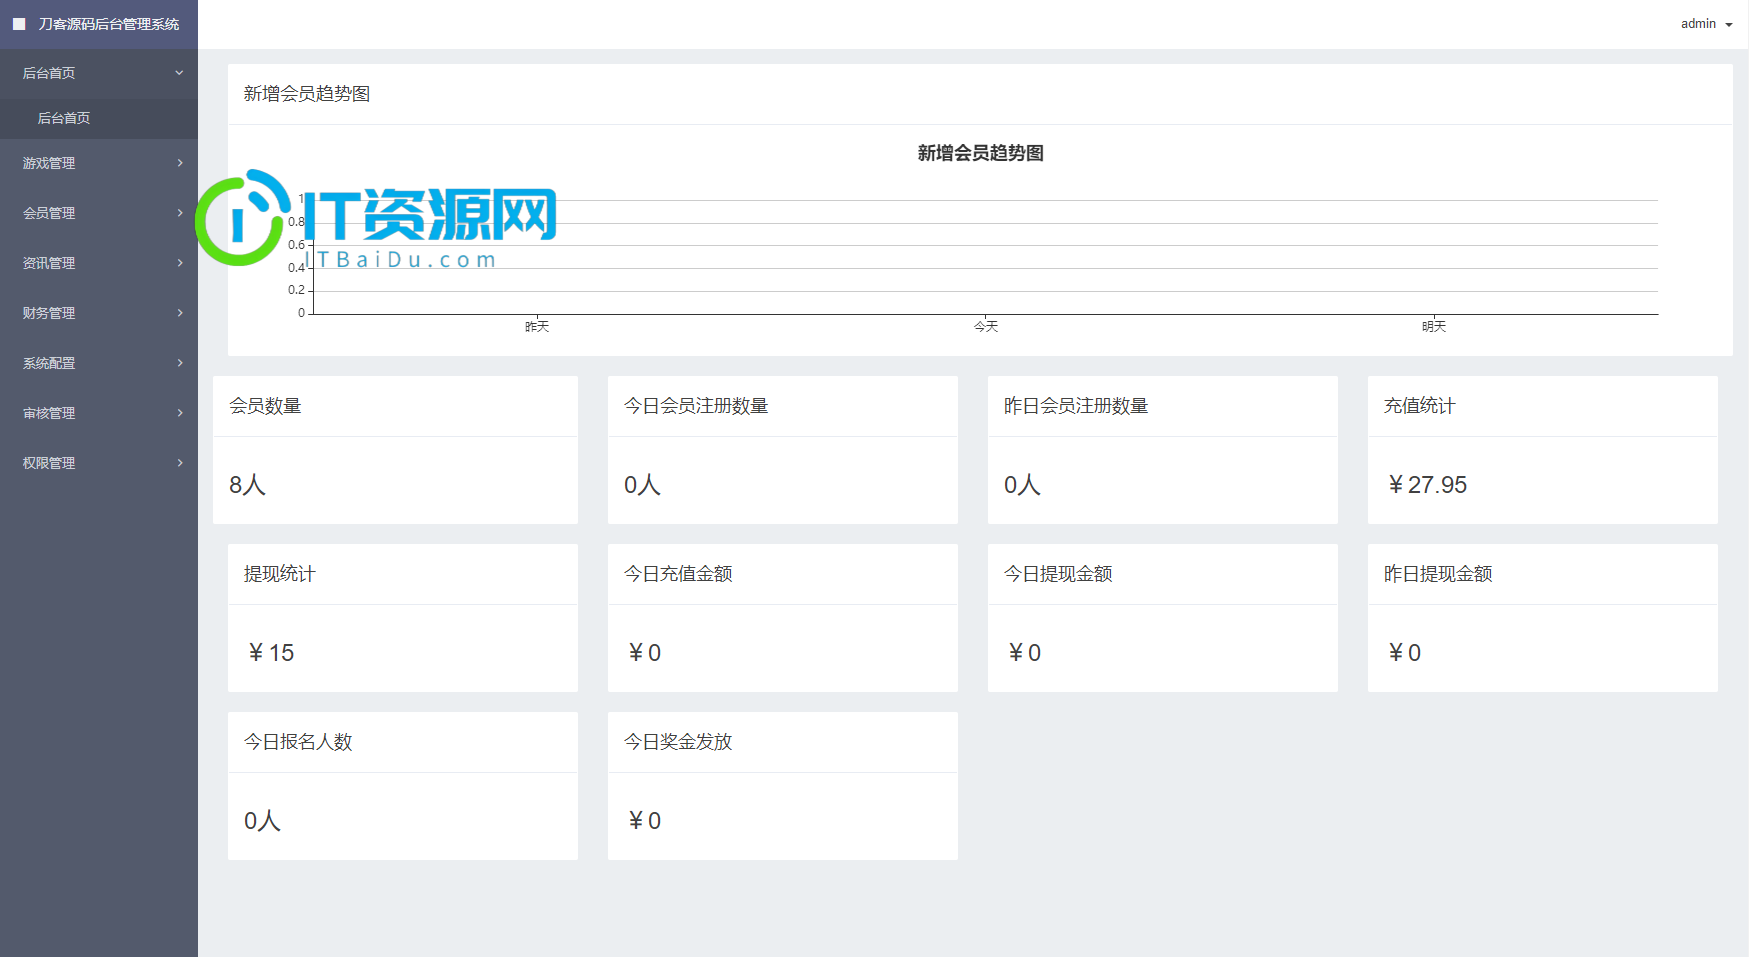Open the 会员管理 menu label
The image size is (1749, 957).
(x=49, y=213)
